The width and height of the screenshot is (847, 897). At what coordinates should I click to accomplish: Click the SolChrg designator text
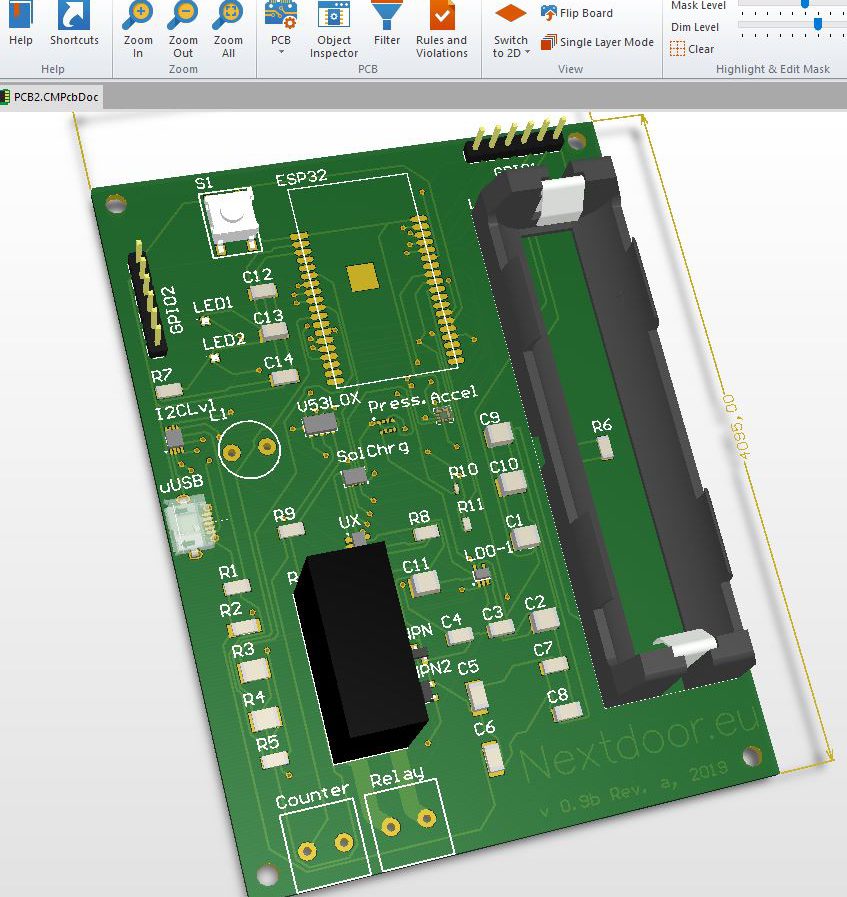[372, 452]
